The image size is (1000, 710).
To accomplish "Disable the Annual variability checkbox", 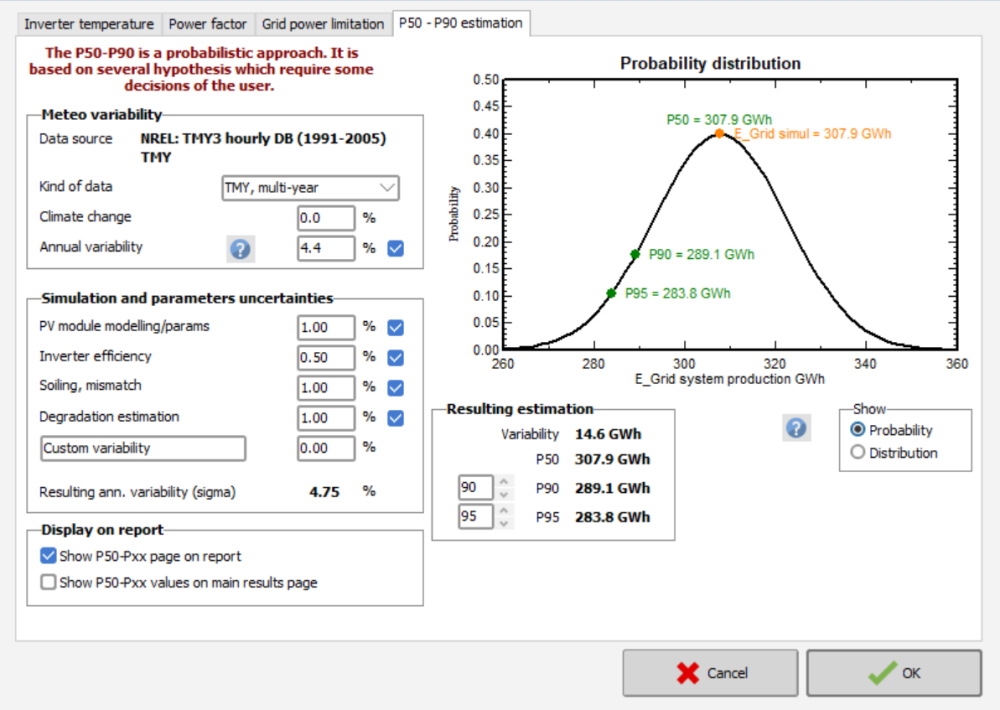I will click(394, 248).
